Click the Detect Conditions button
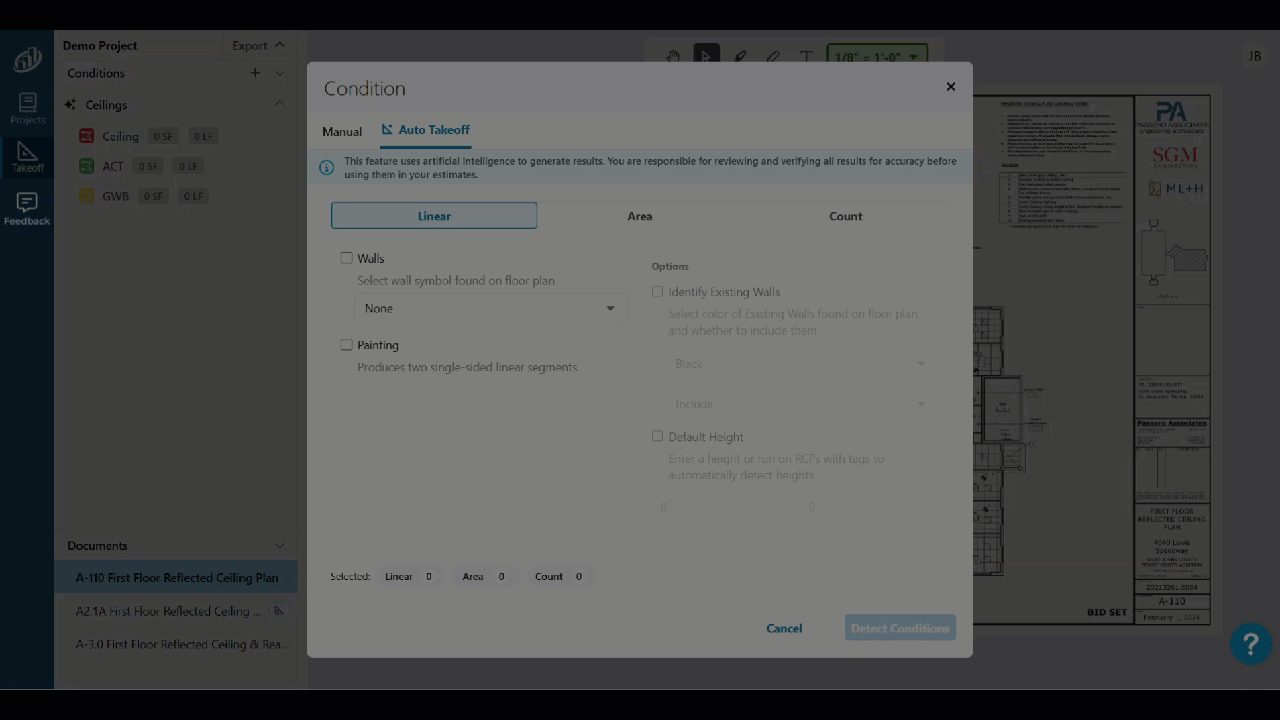The image size is (1280, 720). click(900, 628)
